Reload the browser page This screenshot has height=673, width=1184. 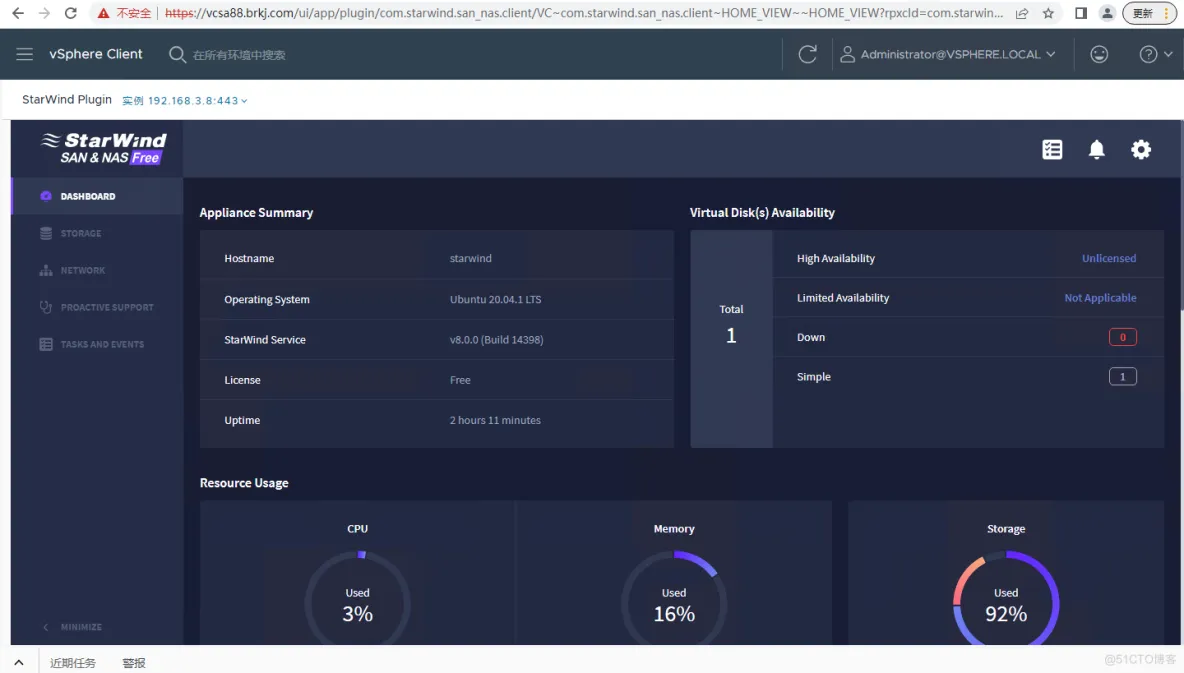coord(70,13)
